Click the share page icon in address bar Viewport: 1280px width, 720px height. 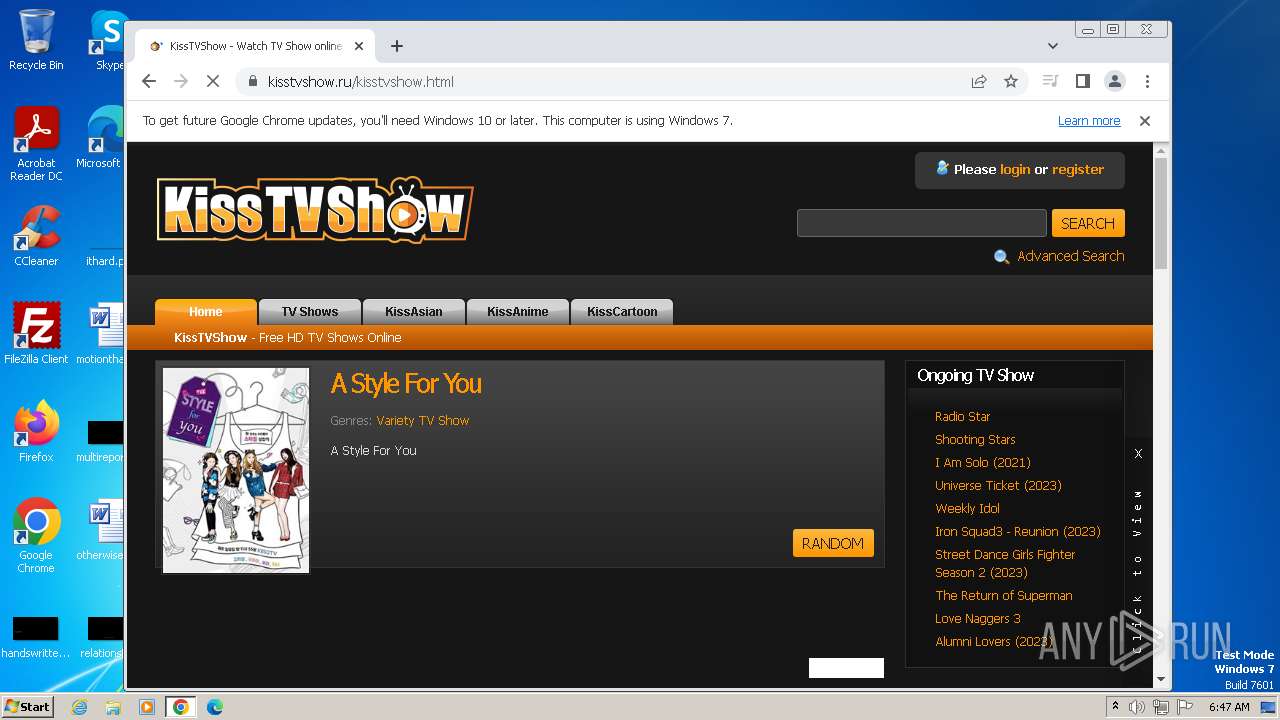(979, 81)
